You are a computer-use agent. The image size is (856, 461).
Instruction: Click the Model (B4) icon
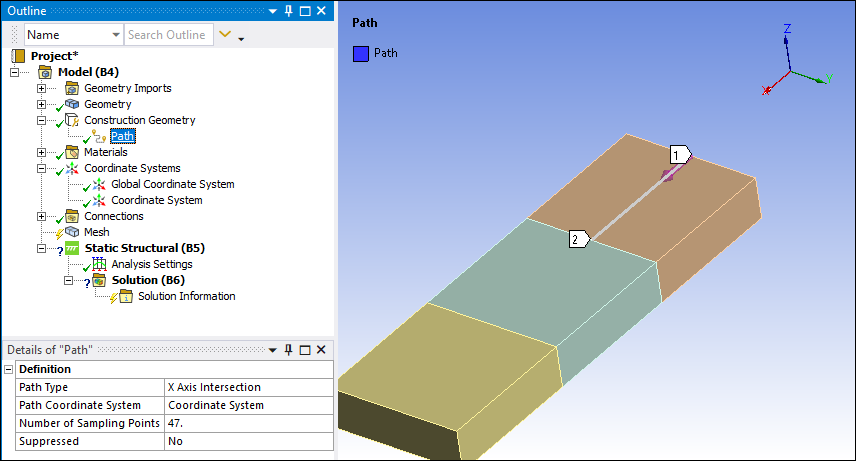[45, 72]
